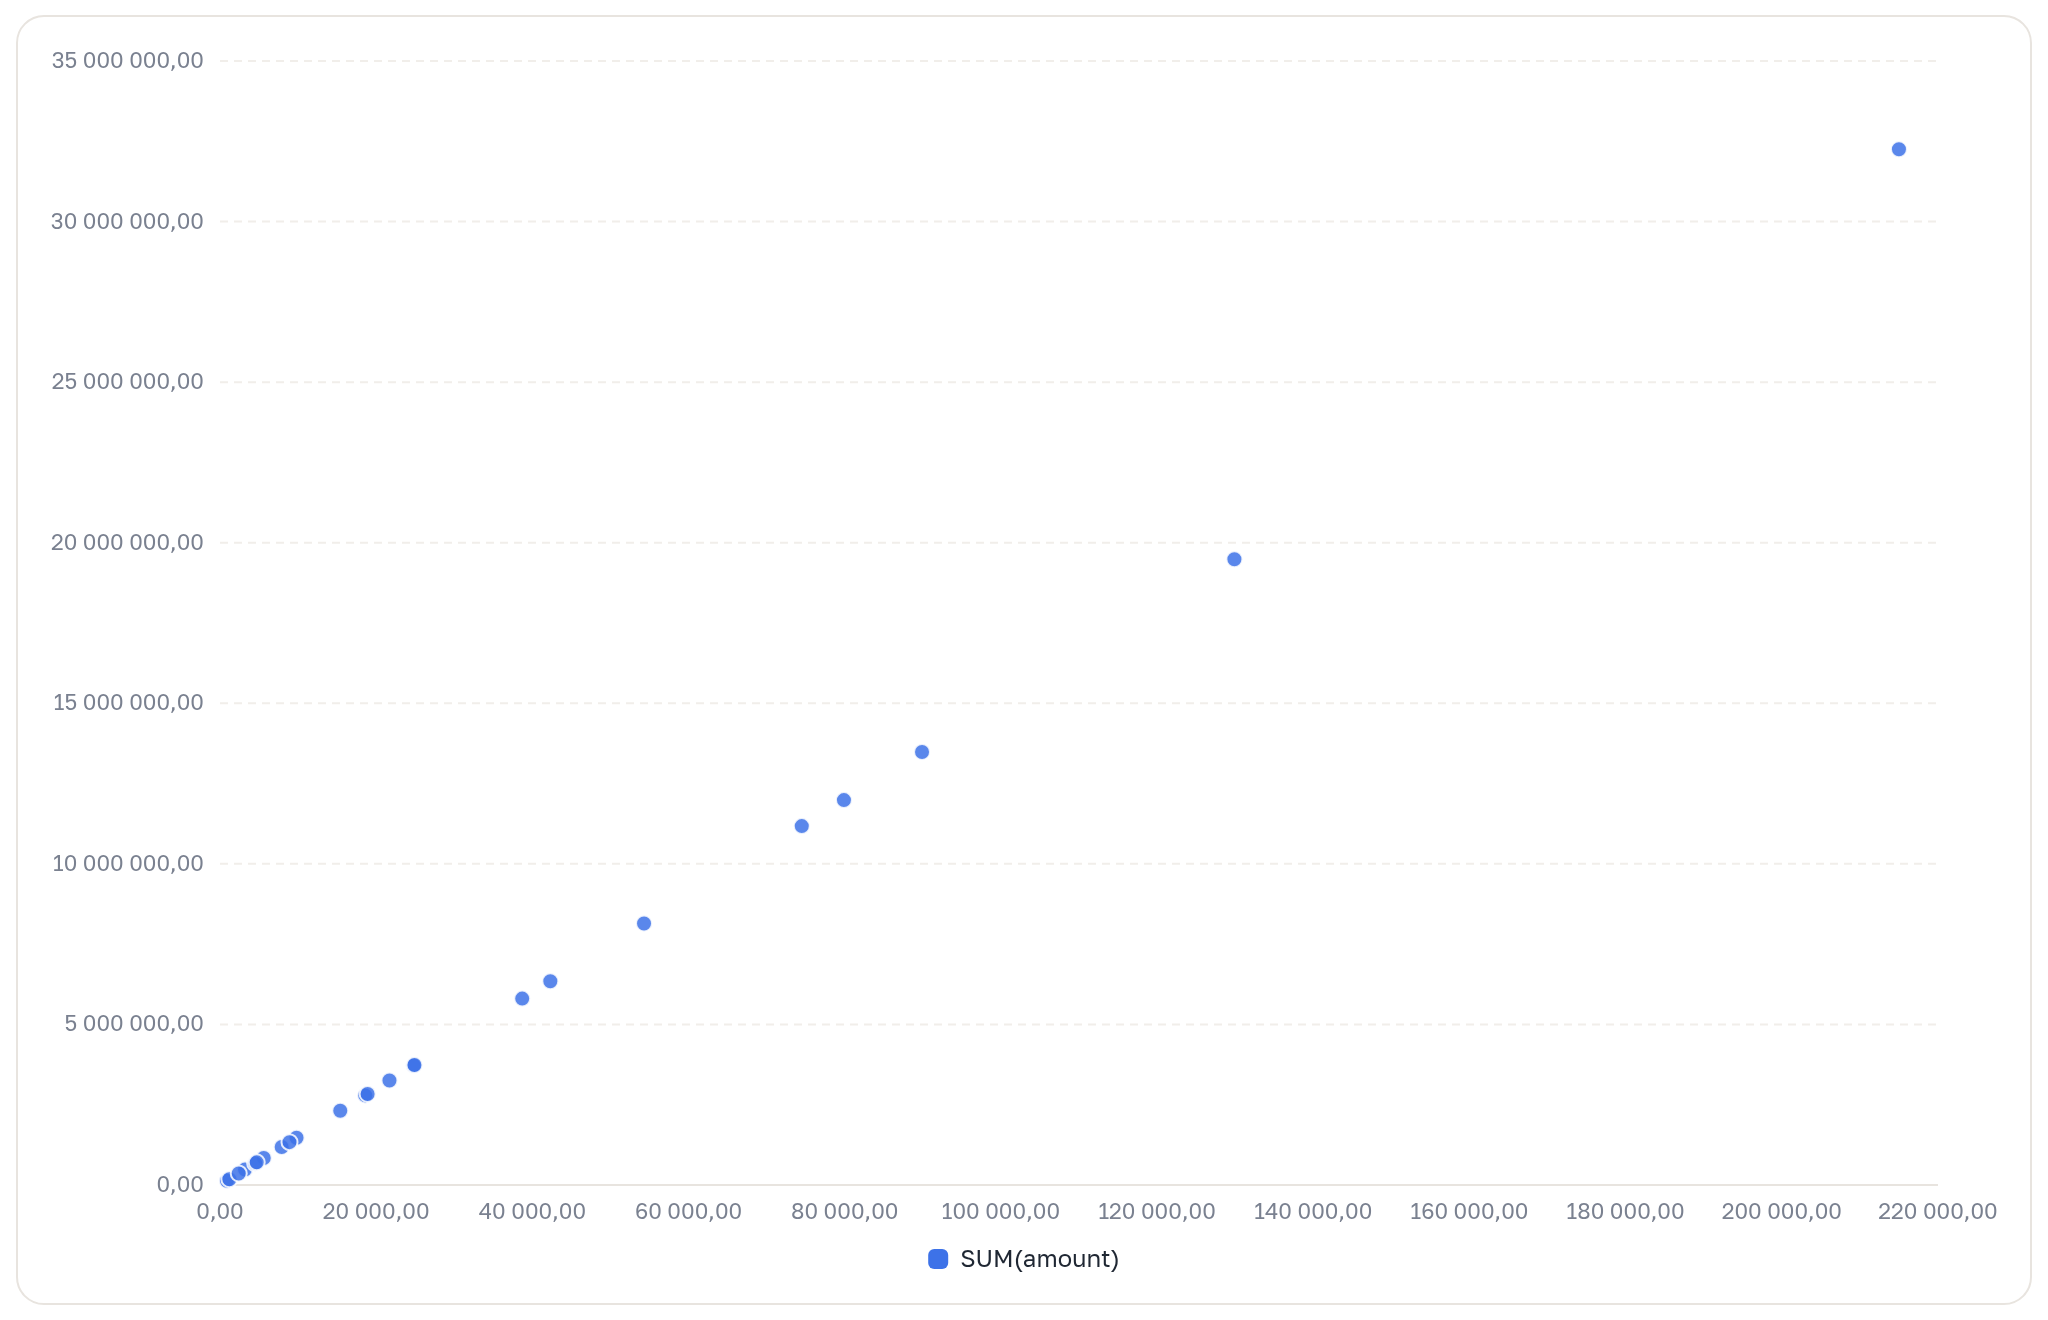Click the y-axis label 5 000 000,00
2048x1320 pixels.
[x=134, y=1023]
